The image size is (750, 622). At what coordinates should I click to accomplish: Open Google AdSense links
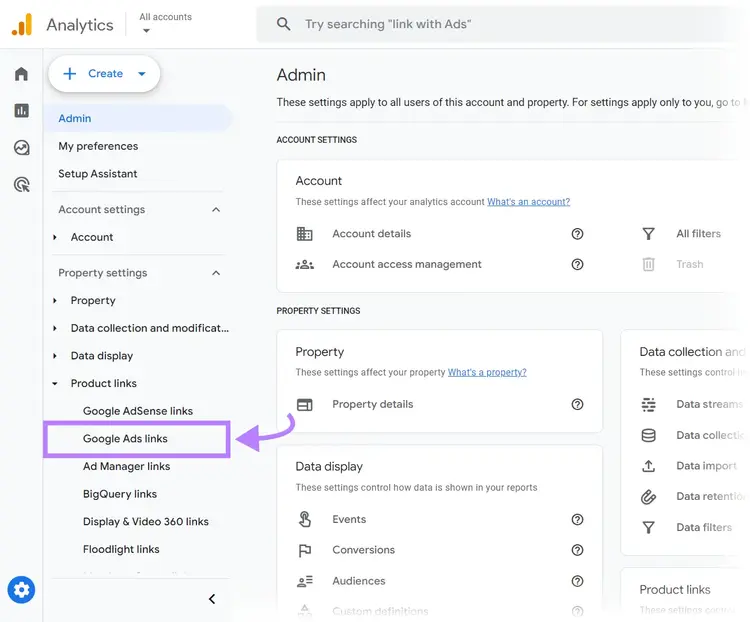click(138, 411)
